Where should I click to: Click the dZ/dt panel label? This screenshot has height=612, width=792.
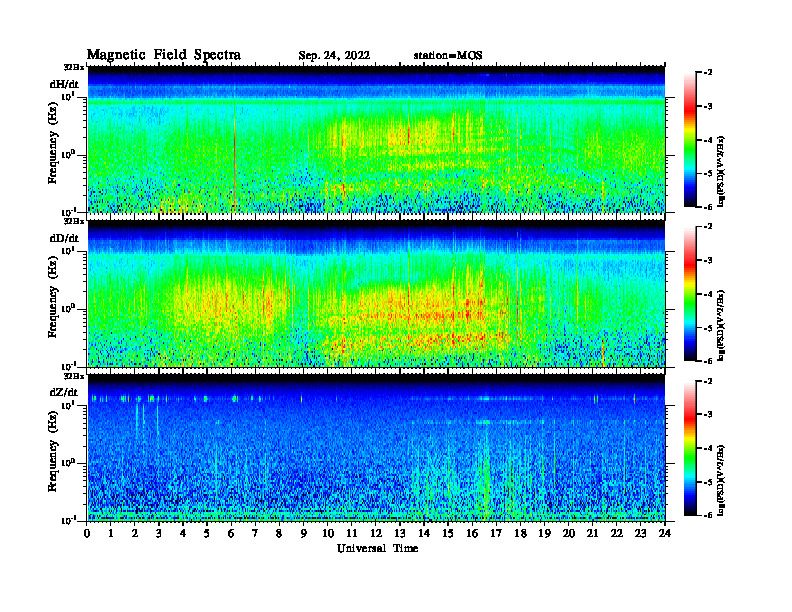pyautogui.click(x=64, y=392)
